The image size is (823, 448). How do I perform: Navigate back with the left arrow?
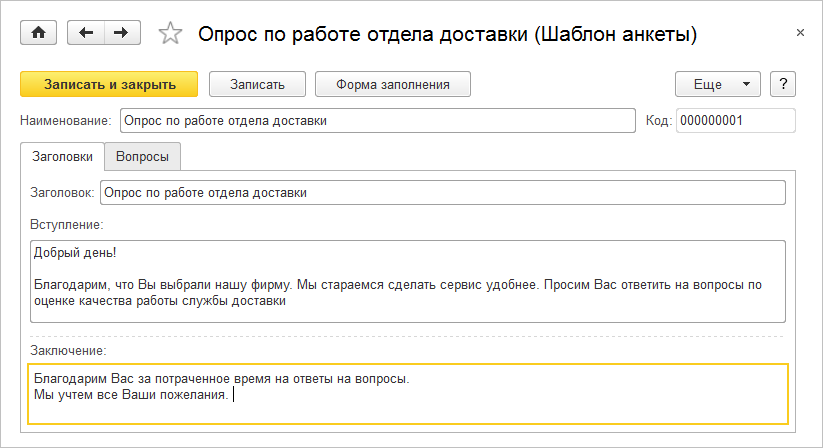tap(85, 33)
